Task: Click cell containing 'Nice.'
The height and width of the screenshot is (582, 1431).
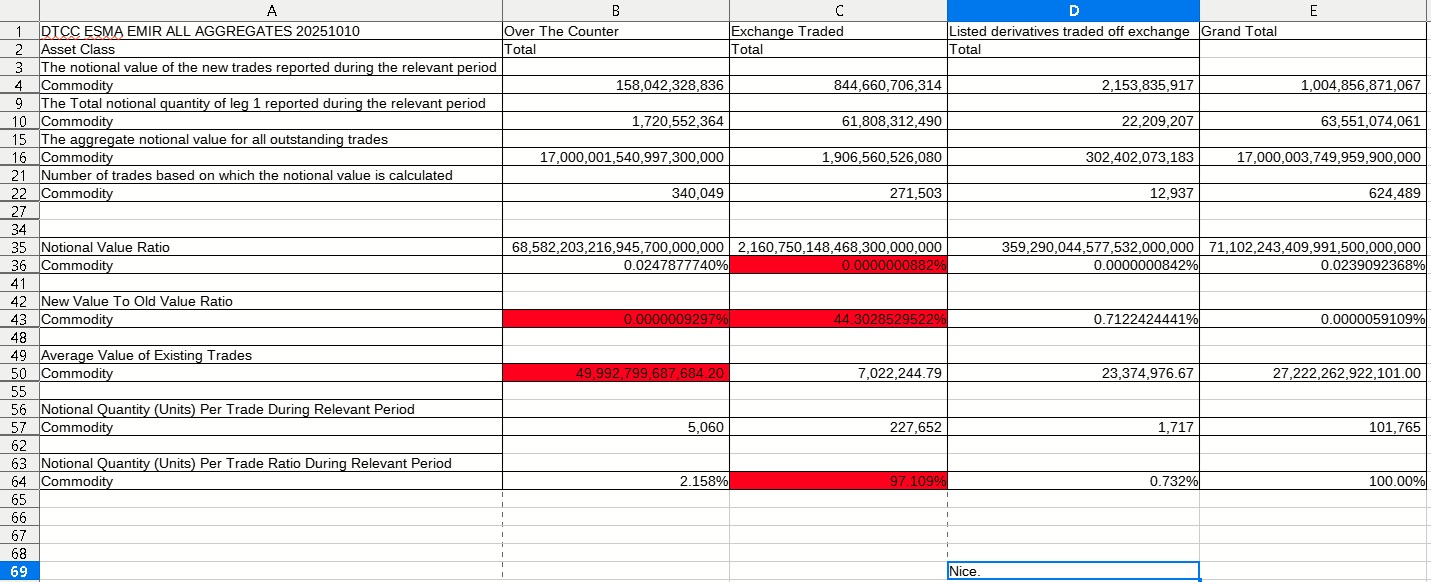Action: click(1073, 572)
